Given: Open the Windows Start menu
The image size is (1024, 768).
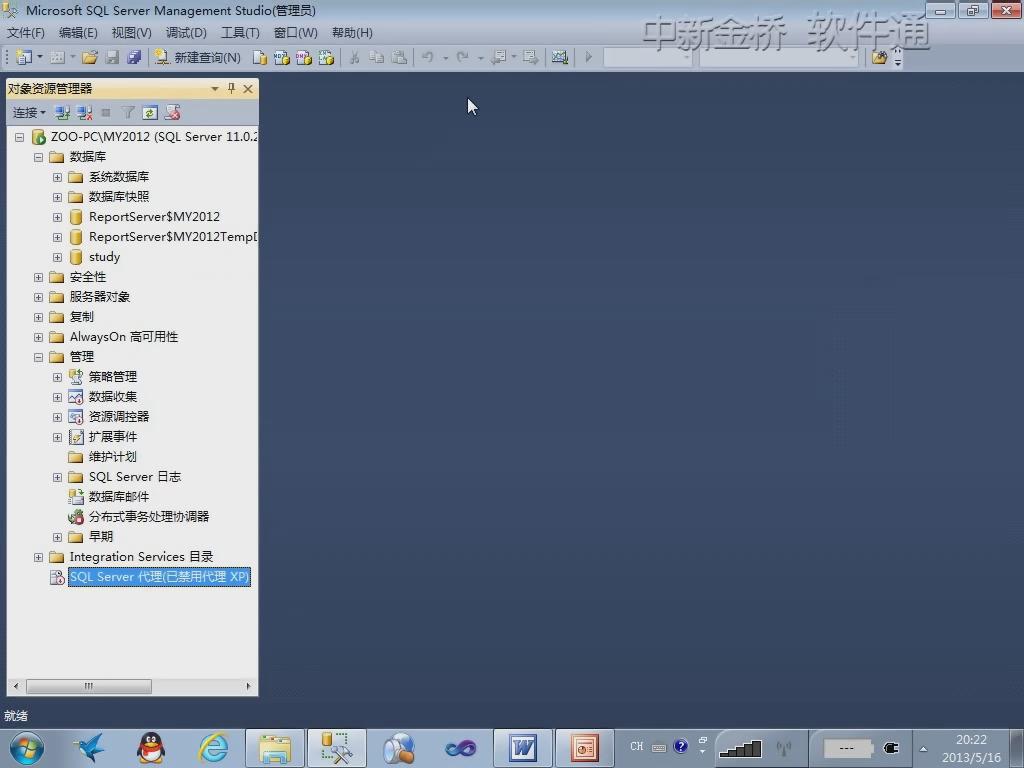Looking at the screenshot, I should point(26,748).
